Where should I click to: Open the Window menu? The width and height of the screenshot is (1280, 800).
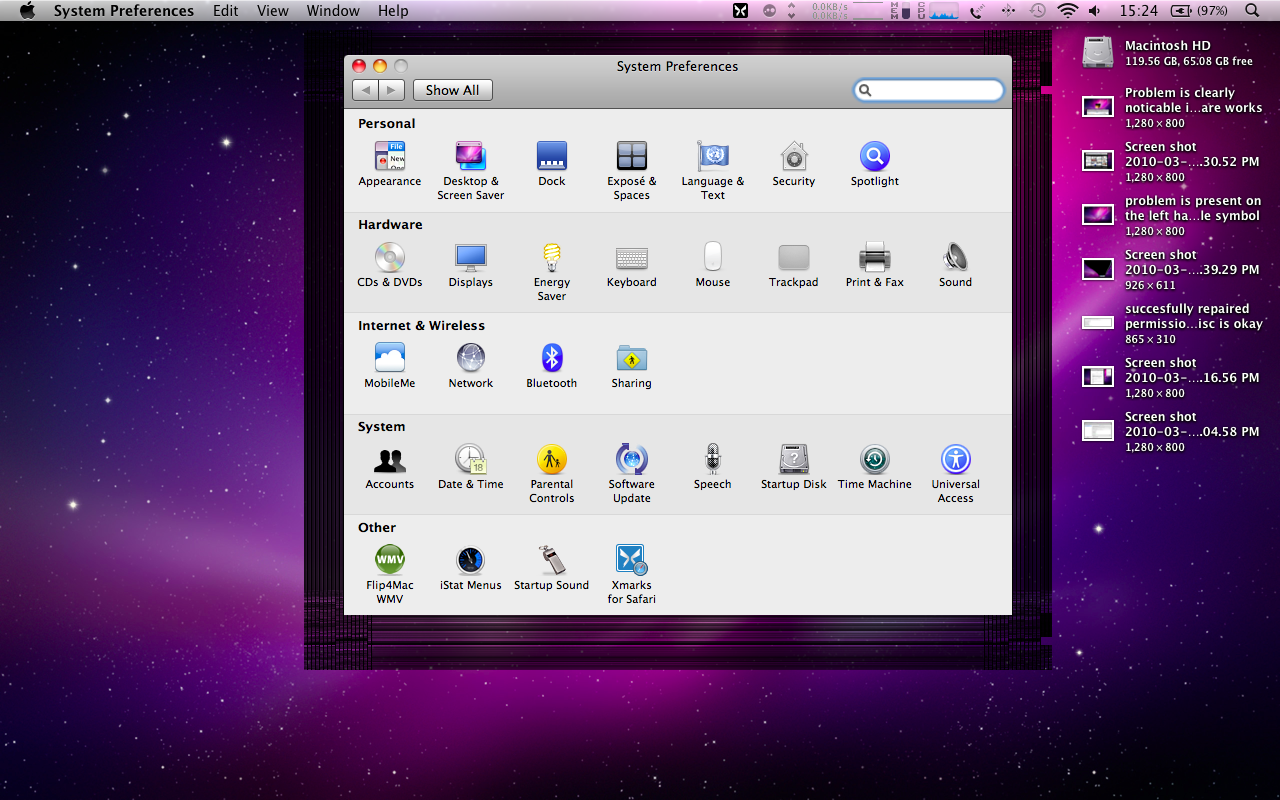[x=333, y=11]
